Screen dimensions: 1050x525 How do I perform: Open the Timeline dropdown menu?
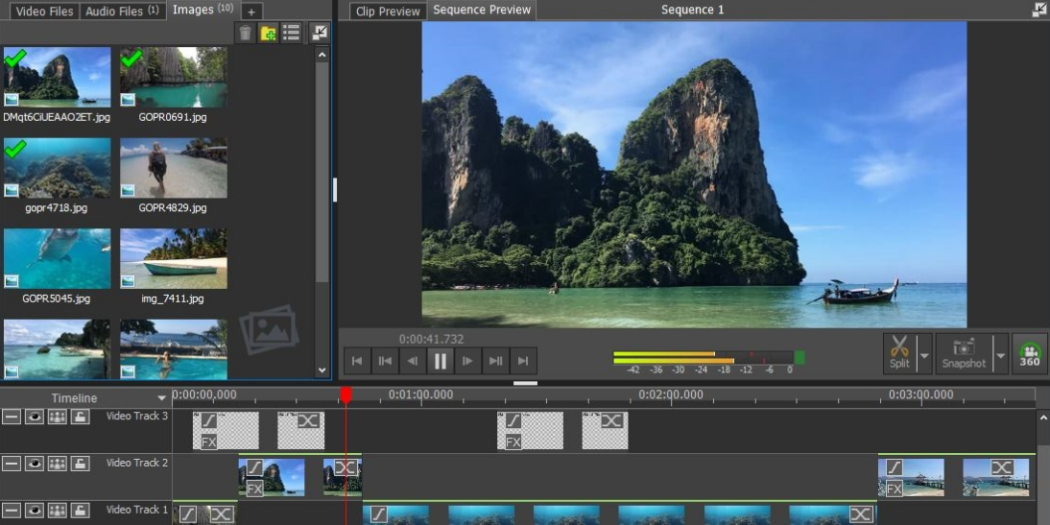pos(161,398)
